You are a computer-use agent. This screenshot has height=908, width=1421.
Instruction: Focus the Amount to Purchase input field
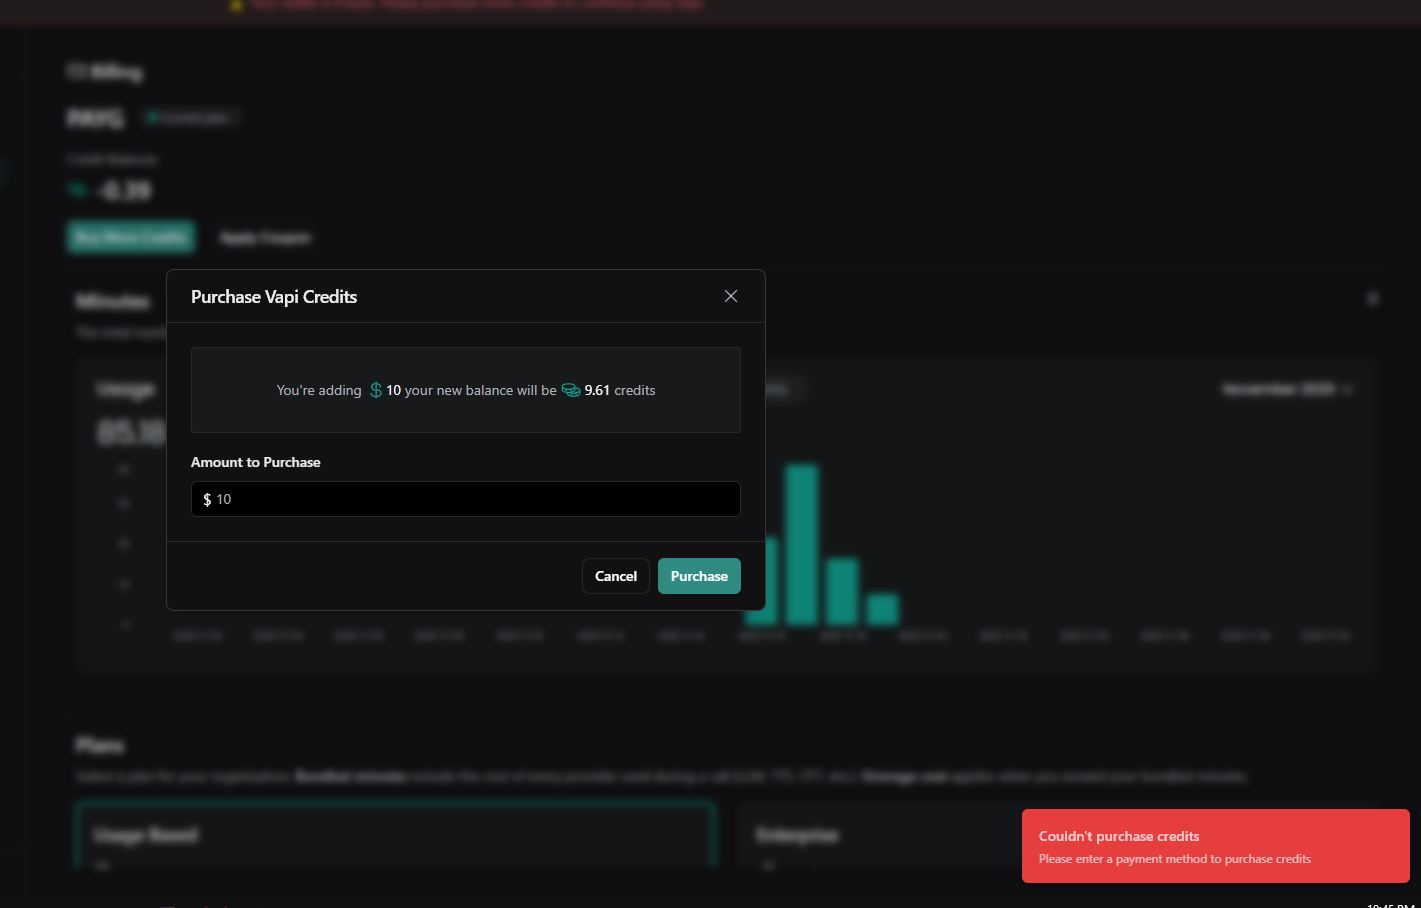tap(466, 499)
